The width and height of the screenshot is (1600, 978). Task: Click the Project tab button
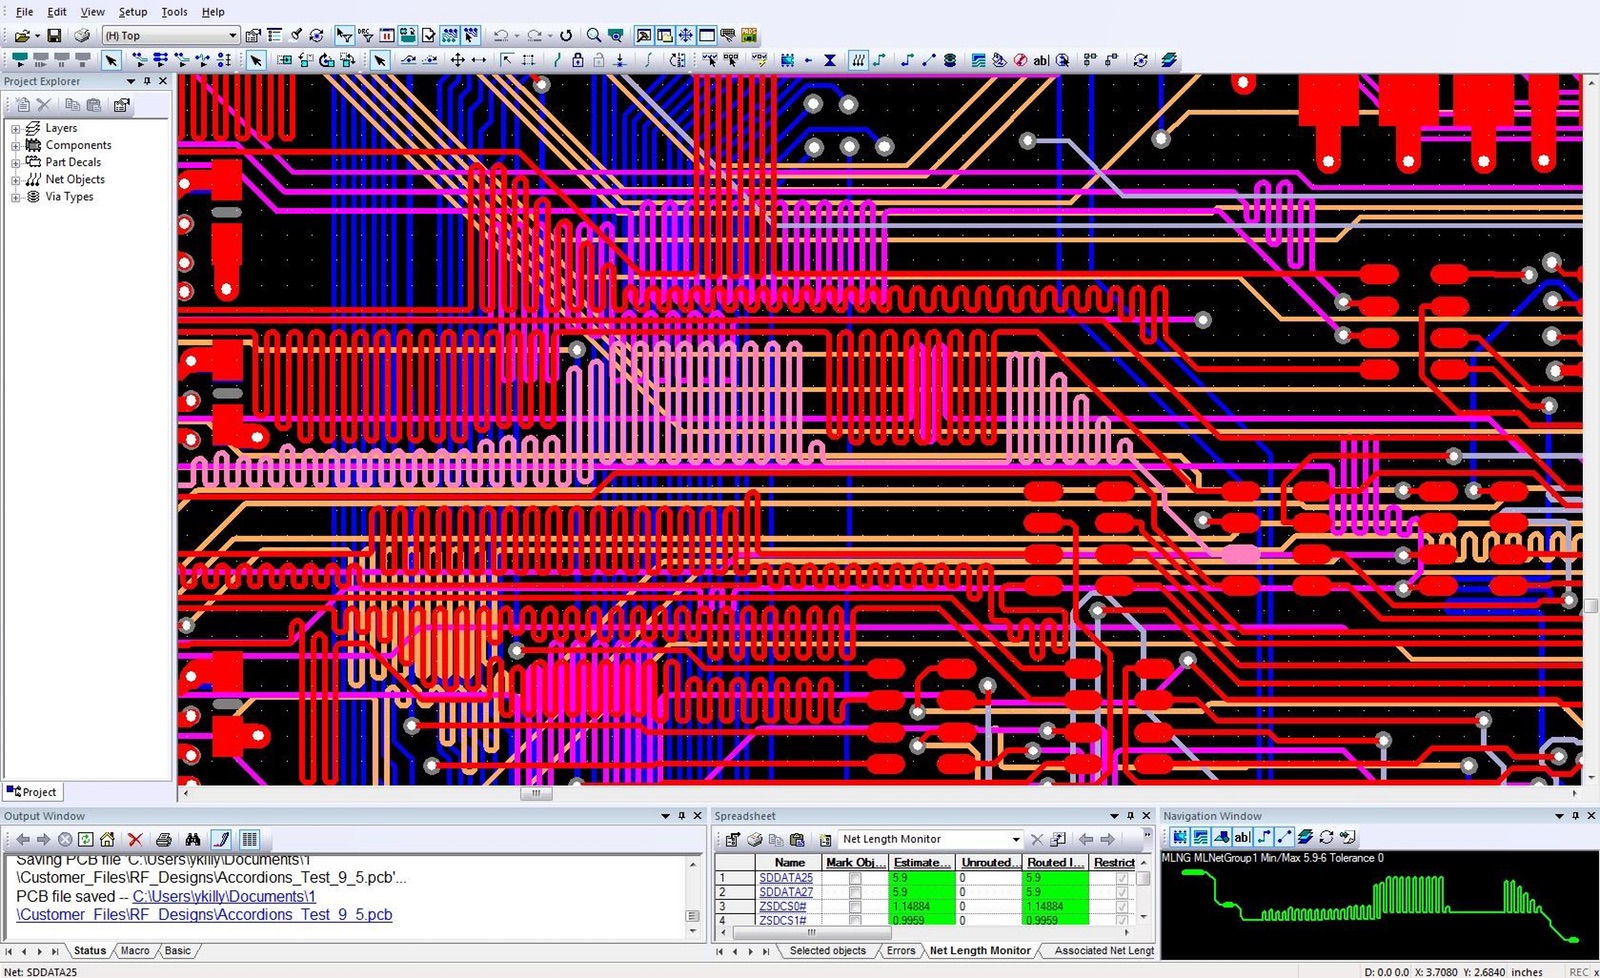tap(33, 792)
